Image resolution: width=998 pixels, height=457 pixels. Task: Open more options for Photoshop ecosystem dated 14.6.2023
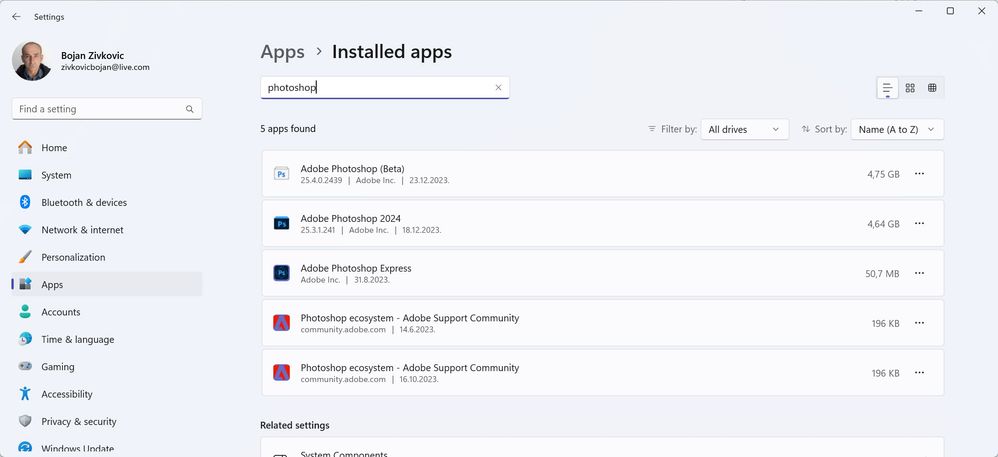[919, 323]
